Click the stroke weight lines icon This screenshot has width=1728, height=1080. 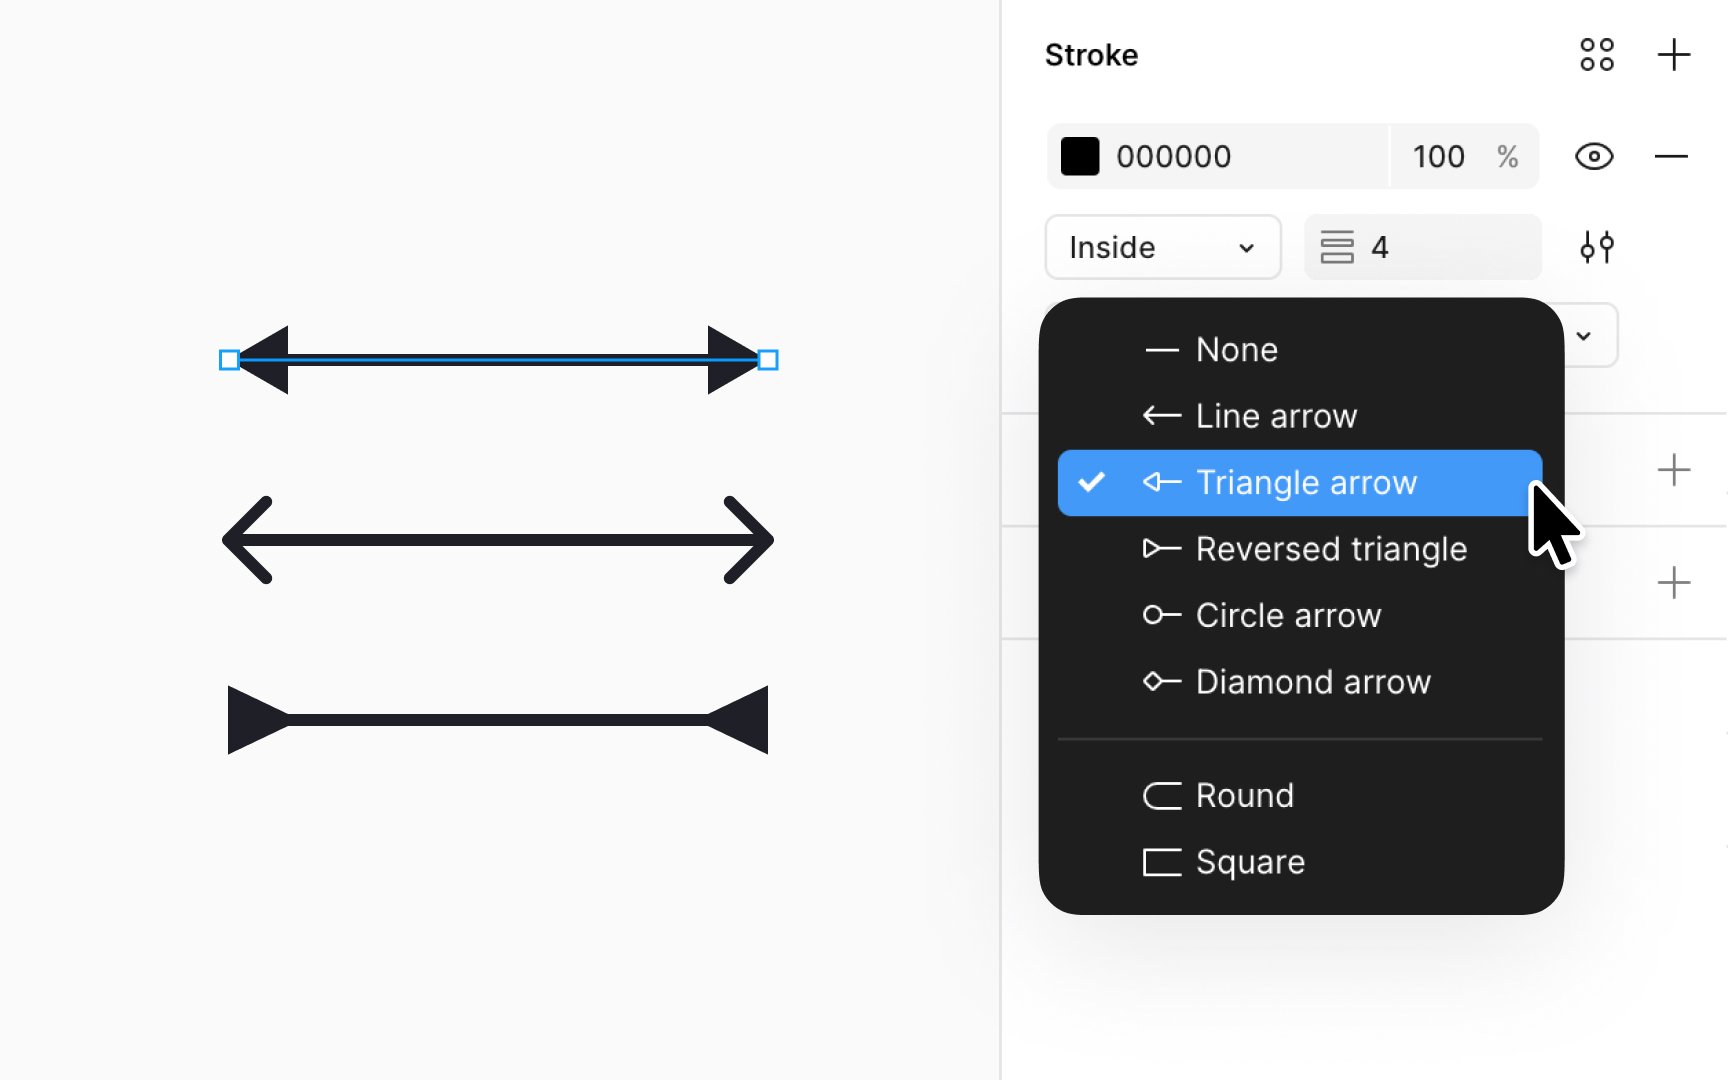[x=1337, y=247]
